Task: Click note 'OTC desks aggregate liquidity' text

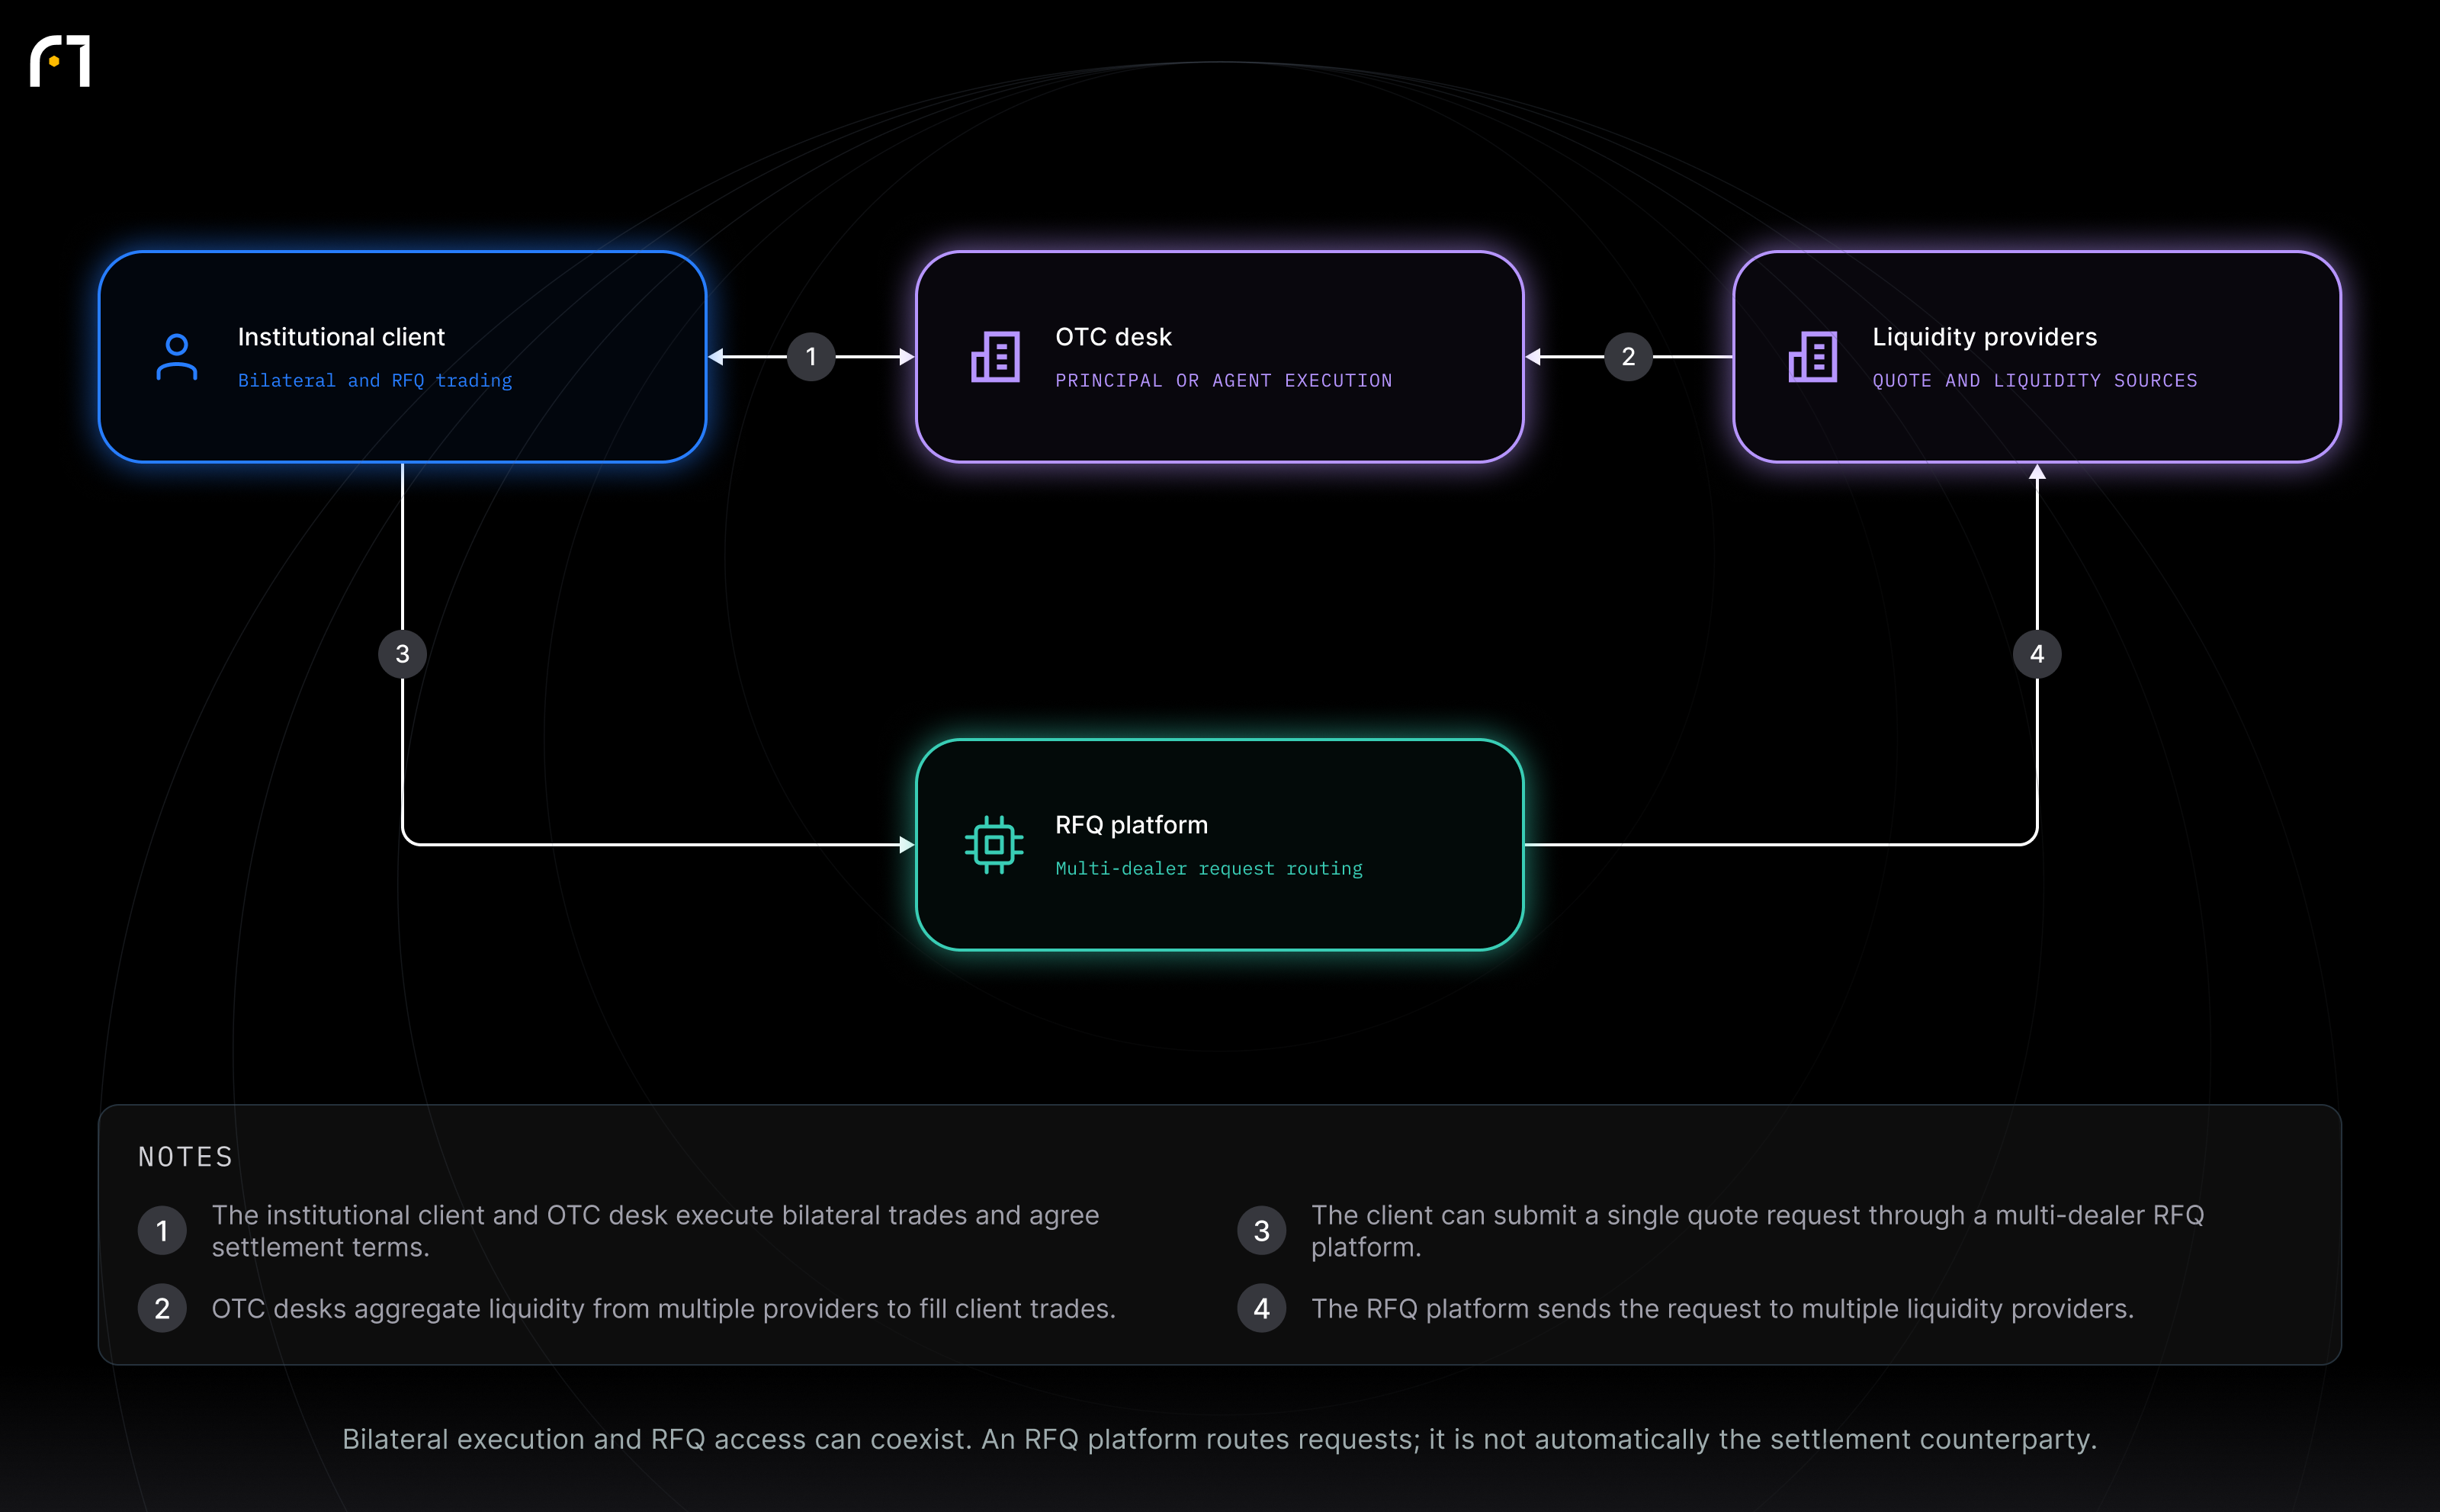Action: click(663, 1309)
